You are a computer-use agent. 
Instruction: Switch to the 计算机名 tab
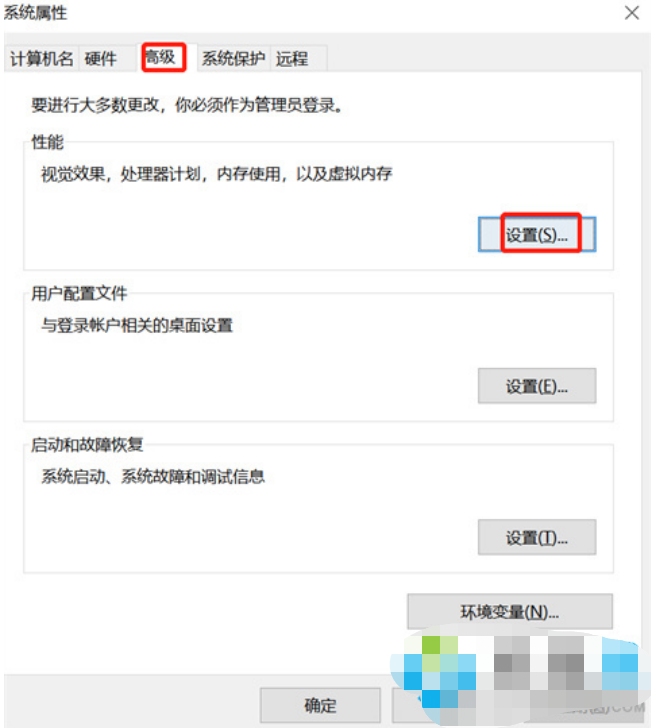coord(42,58)
